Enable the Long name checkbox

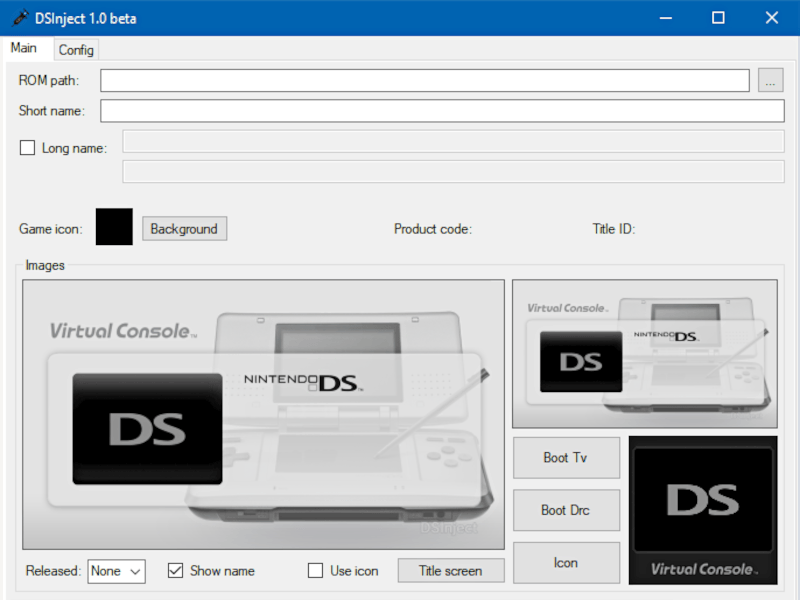25,147
